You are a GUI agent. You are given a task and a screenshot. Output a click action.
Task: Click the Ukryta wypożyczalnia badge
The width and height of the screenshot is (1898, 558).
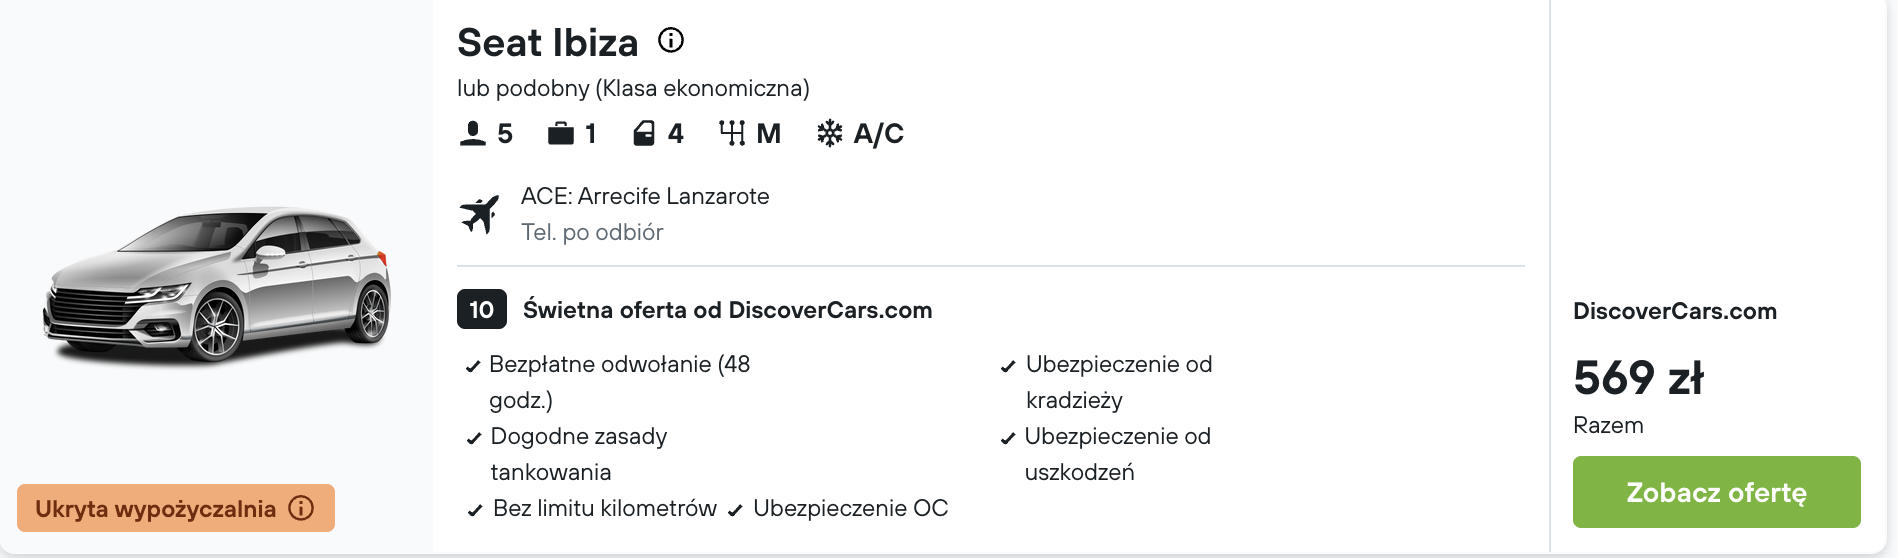(176, 508)
